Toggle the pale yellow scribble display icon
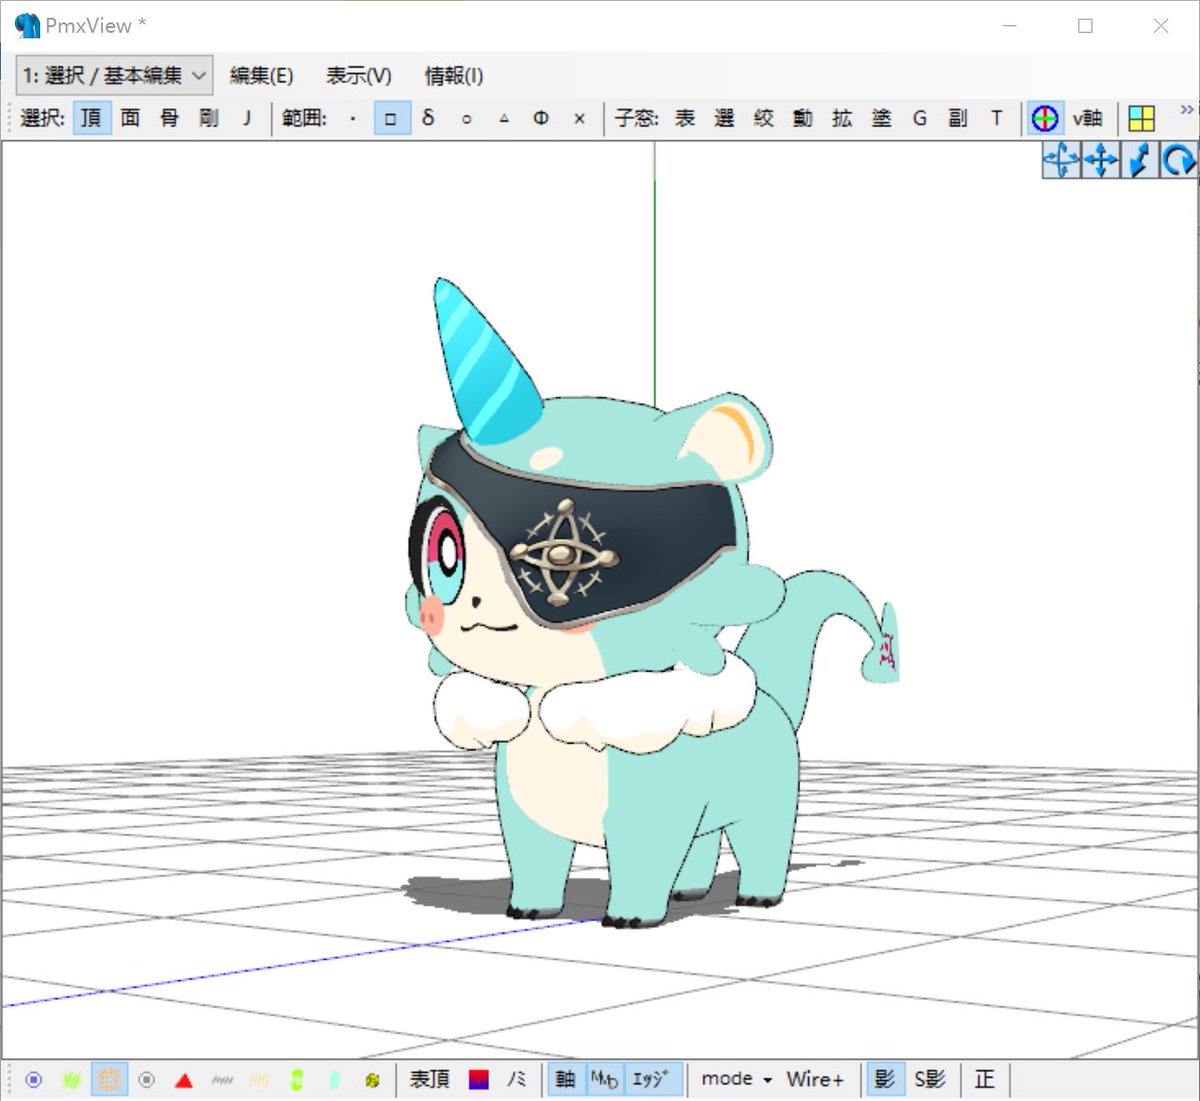This screenshot has width=1200, height=1101. [x=260, y=1080]
